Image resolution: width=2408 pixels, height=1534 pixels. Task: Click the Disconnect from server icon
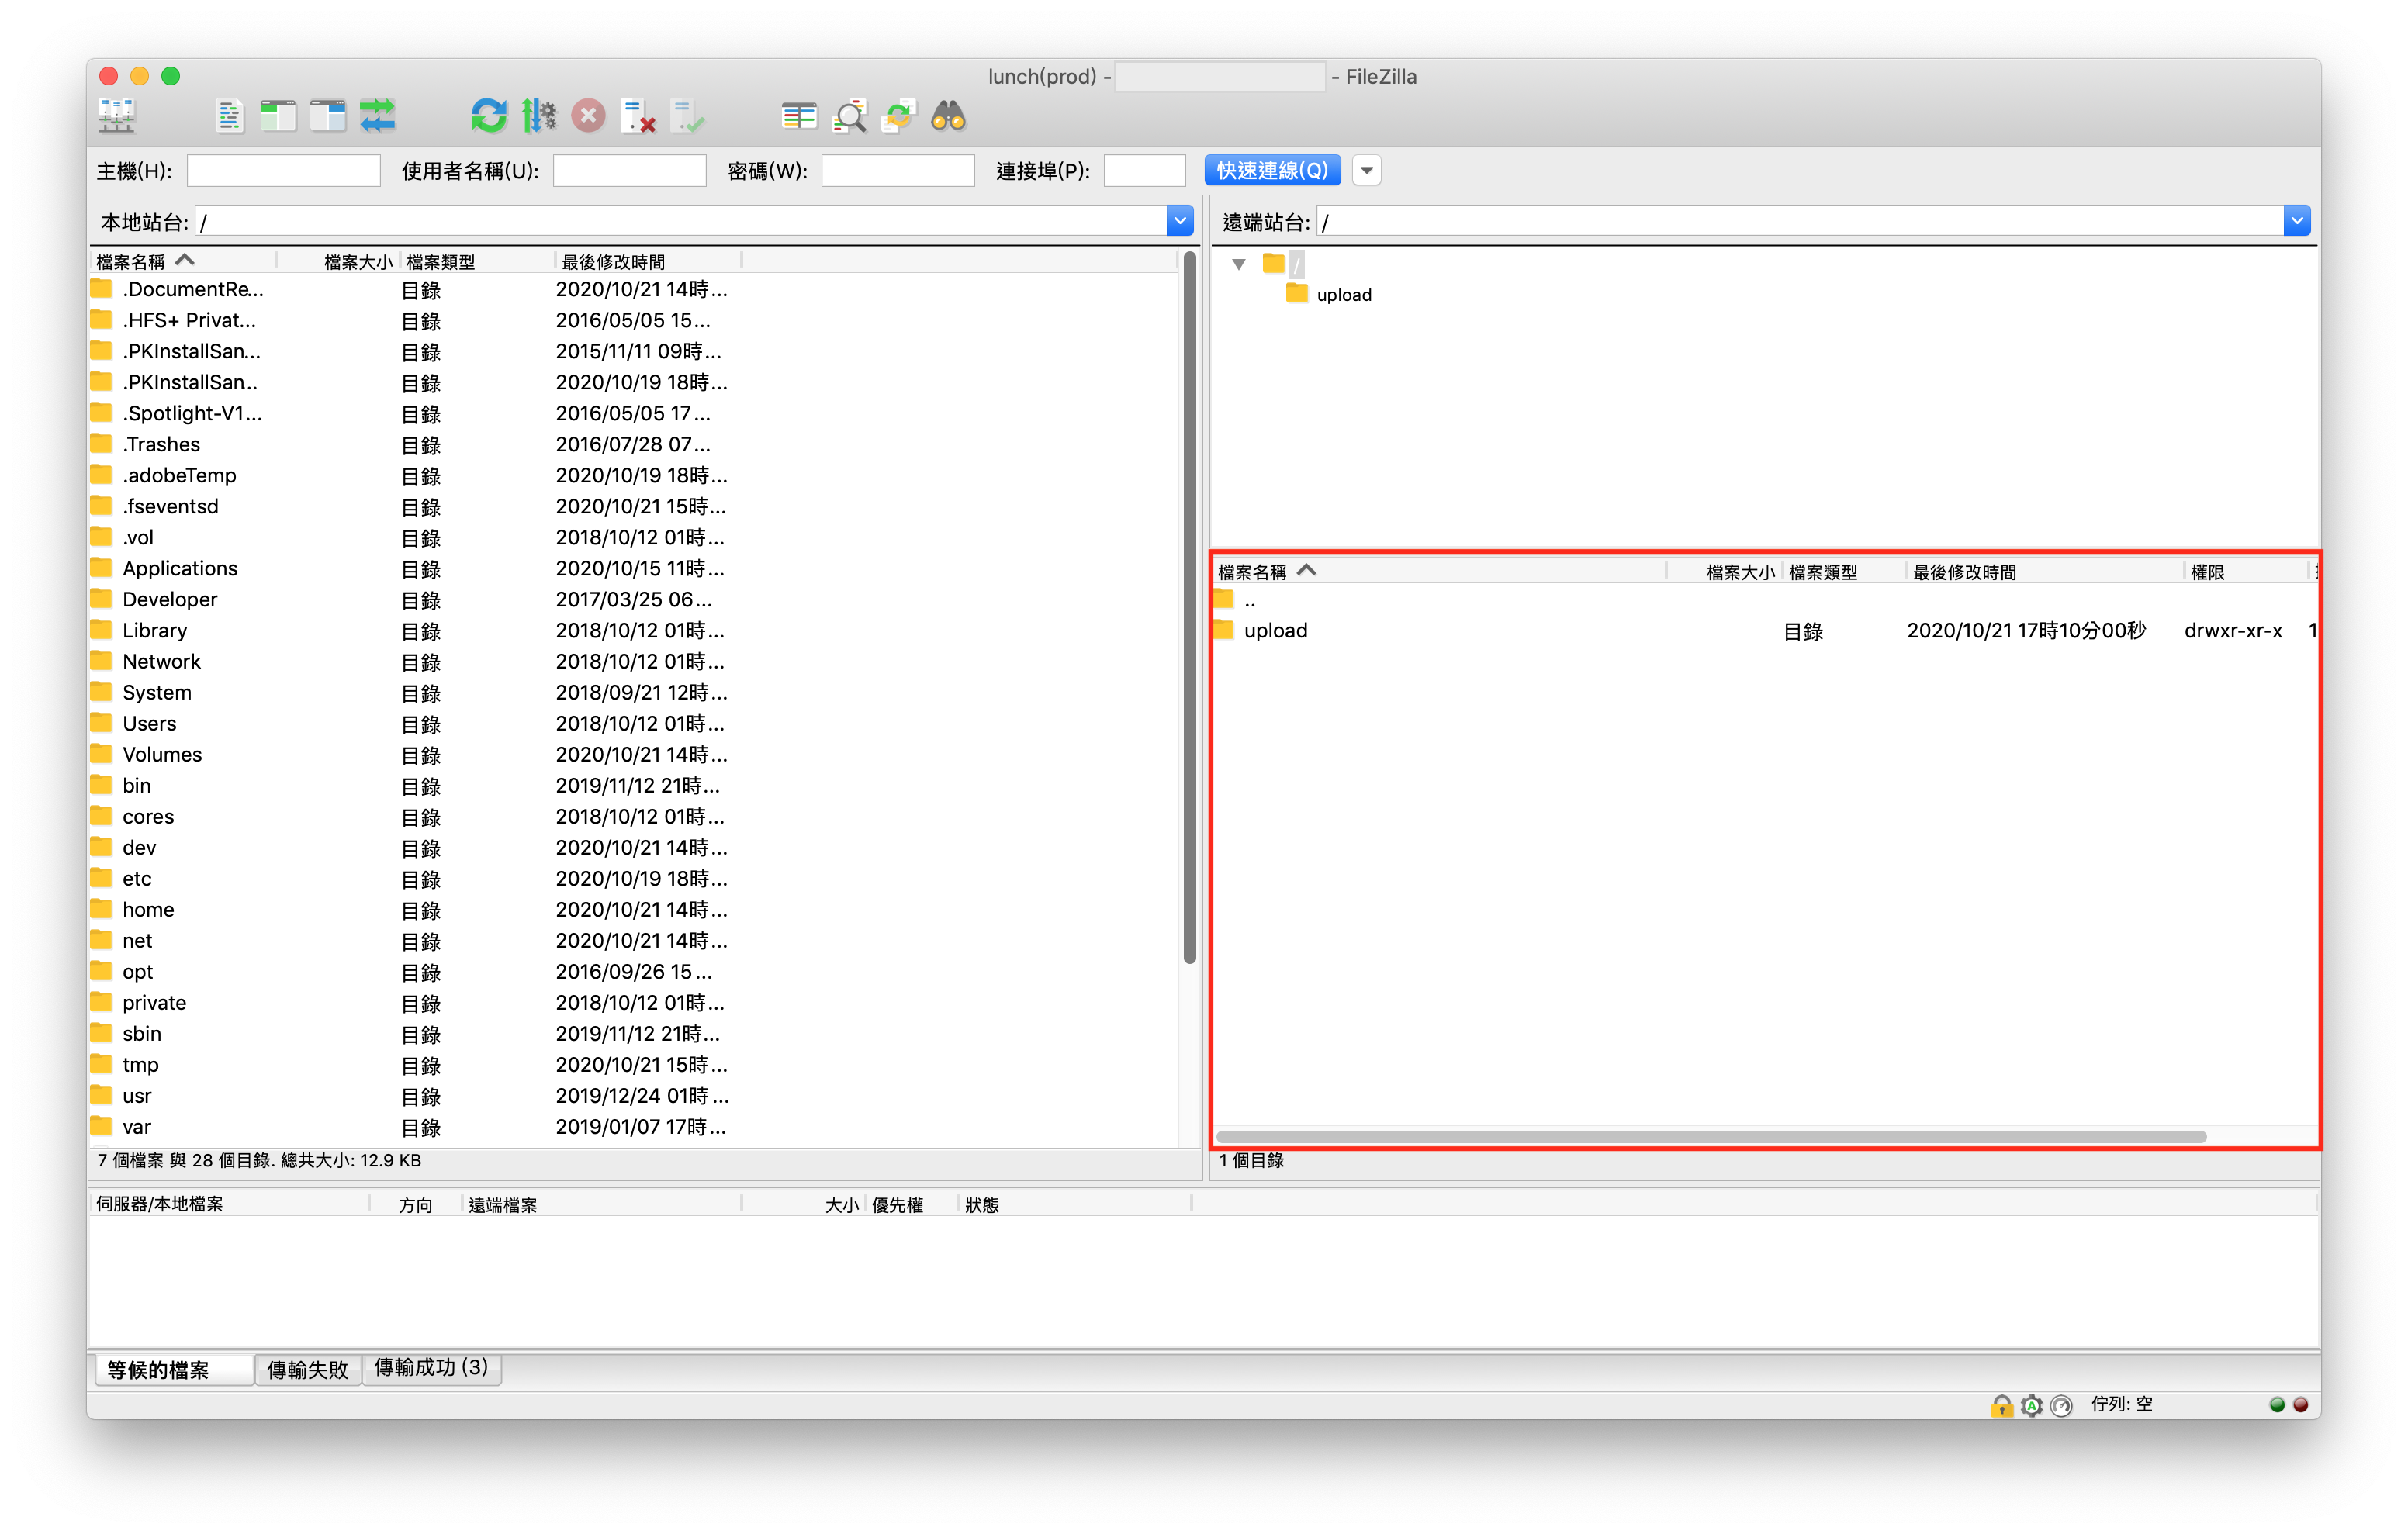(639, 118)
